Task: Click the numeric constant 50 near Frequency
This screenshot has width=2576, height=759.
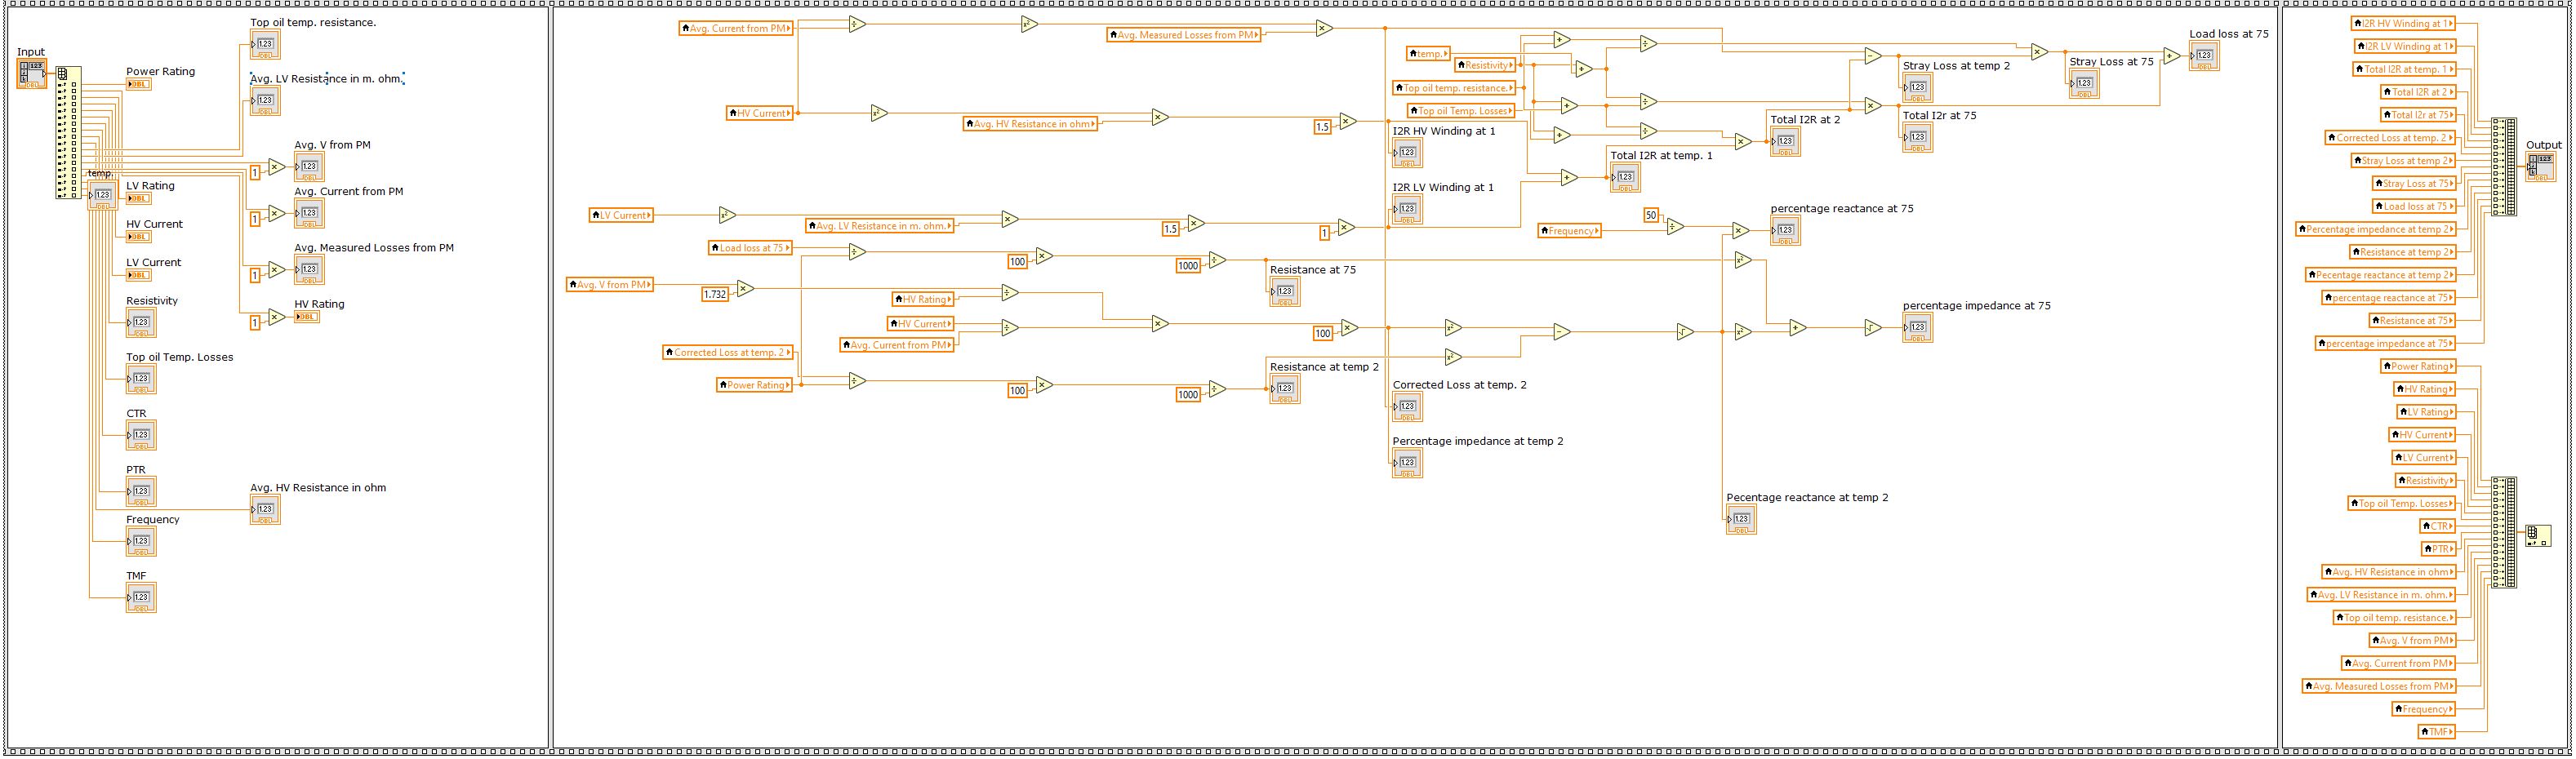Action: [x=1650, y=215]
